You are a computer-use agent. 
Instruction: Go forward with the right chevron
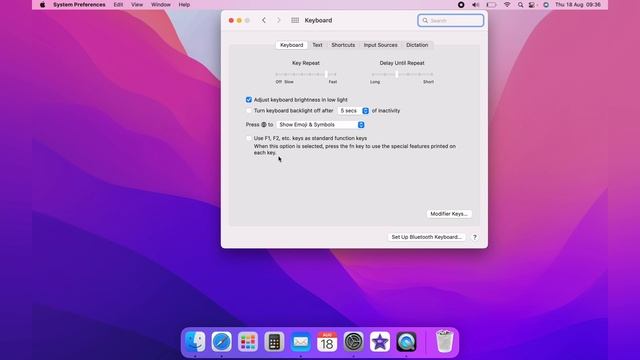point(279,20)
